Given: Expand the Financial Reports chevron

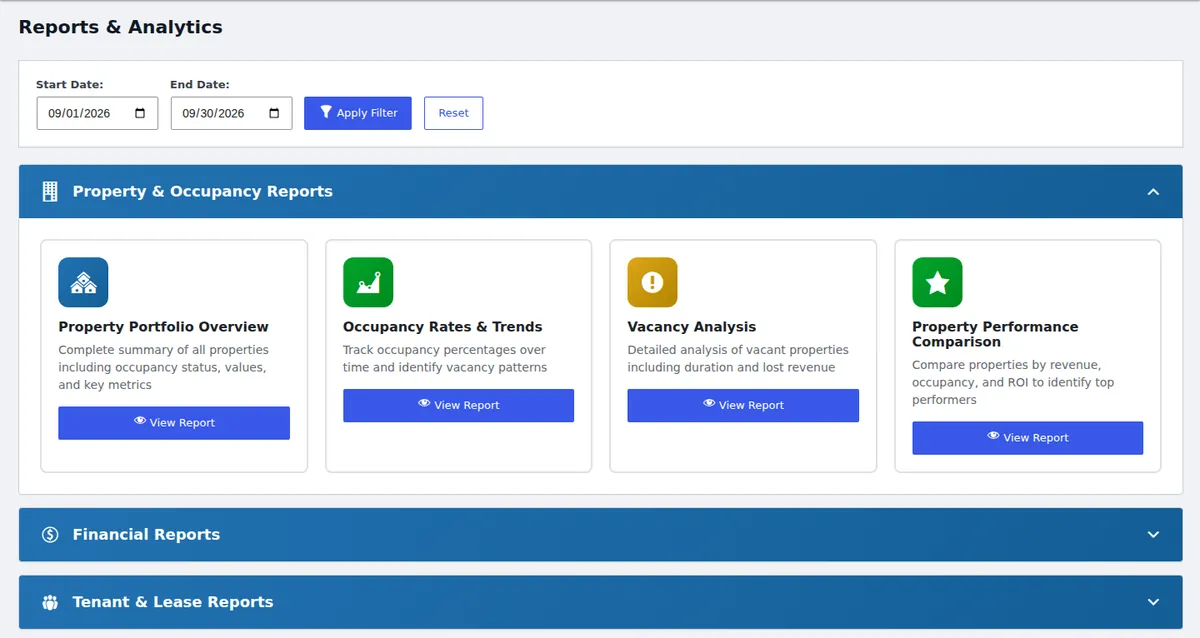Looking at the screenshot, I should [x=1153, y=534].
